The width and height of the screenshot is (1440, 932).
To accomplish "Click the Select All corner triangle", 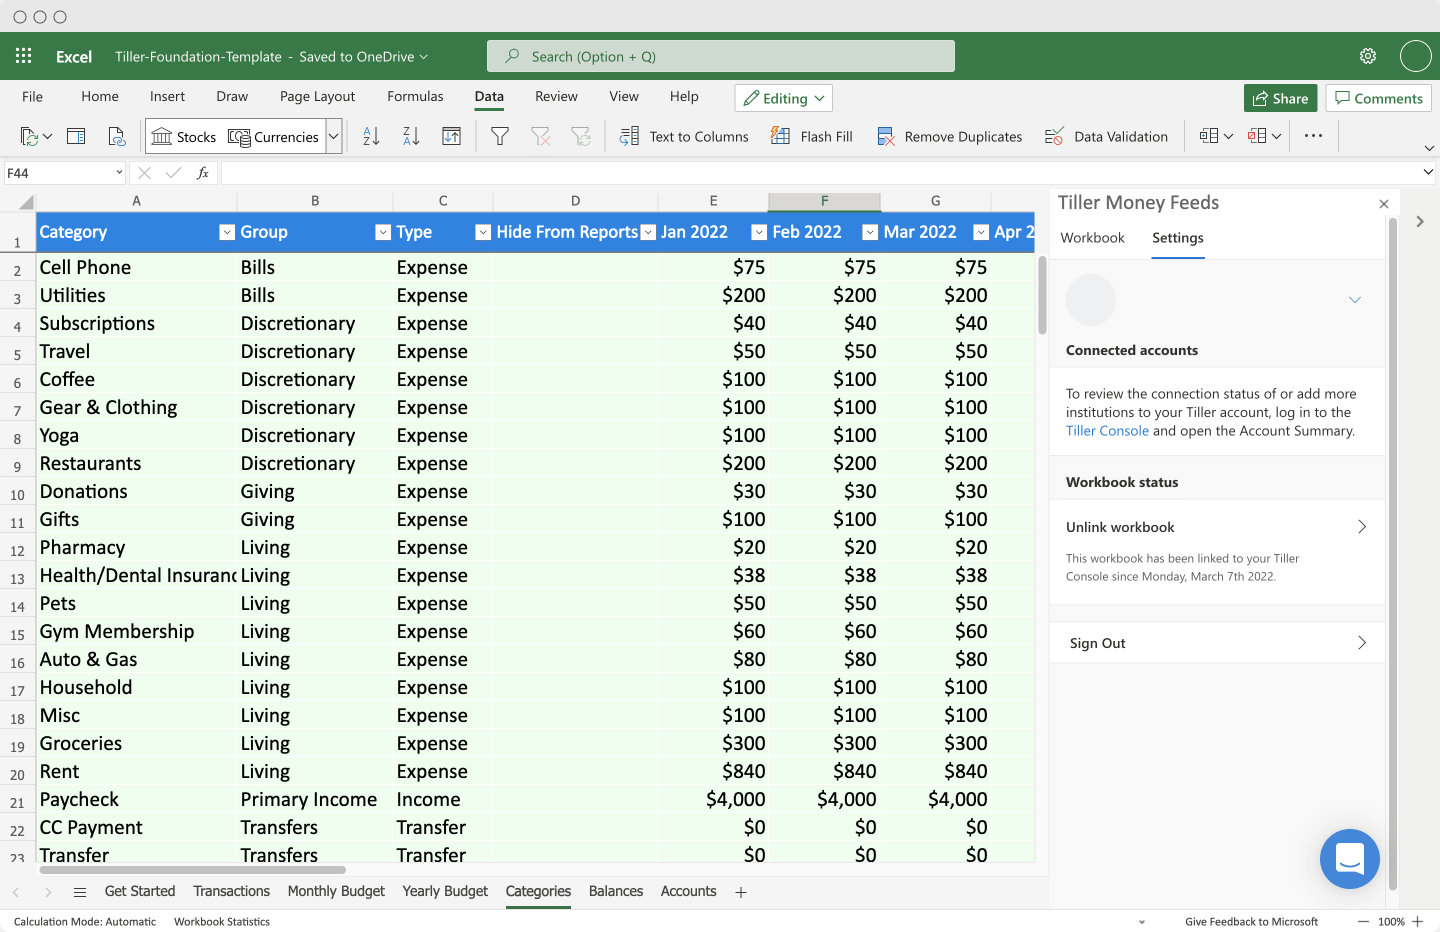I will point(24,202).
